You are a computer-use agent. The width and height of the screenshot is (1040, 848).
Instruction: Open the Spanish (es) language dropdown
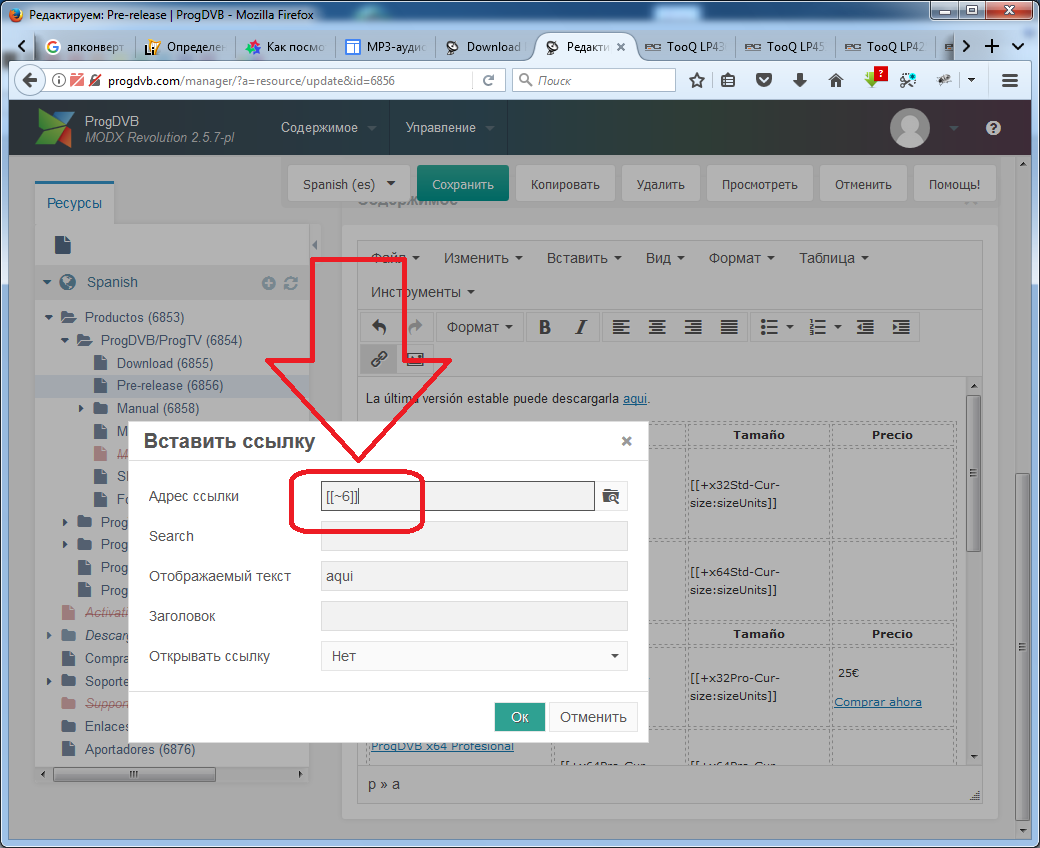[x=350, y=184]
